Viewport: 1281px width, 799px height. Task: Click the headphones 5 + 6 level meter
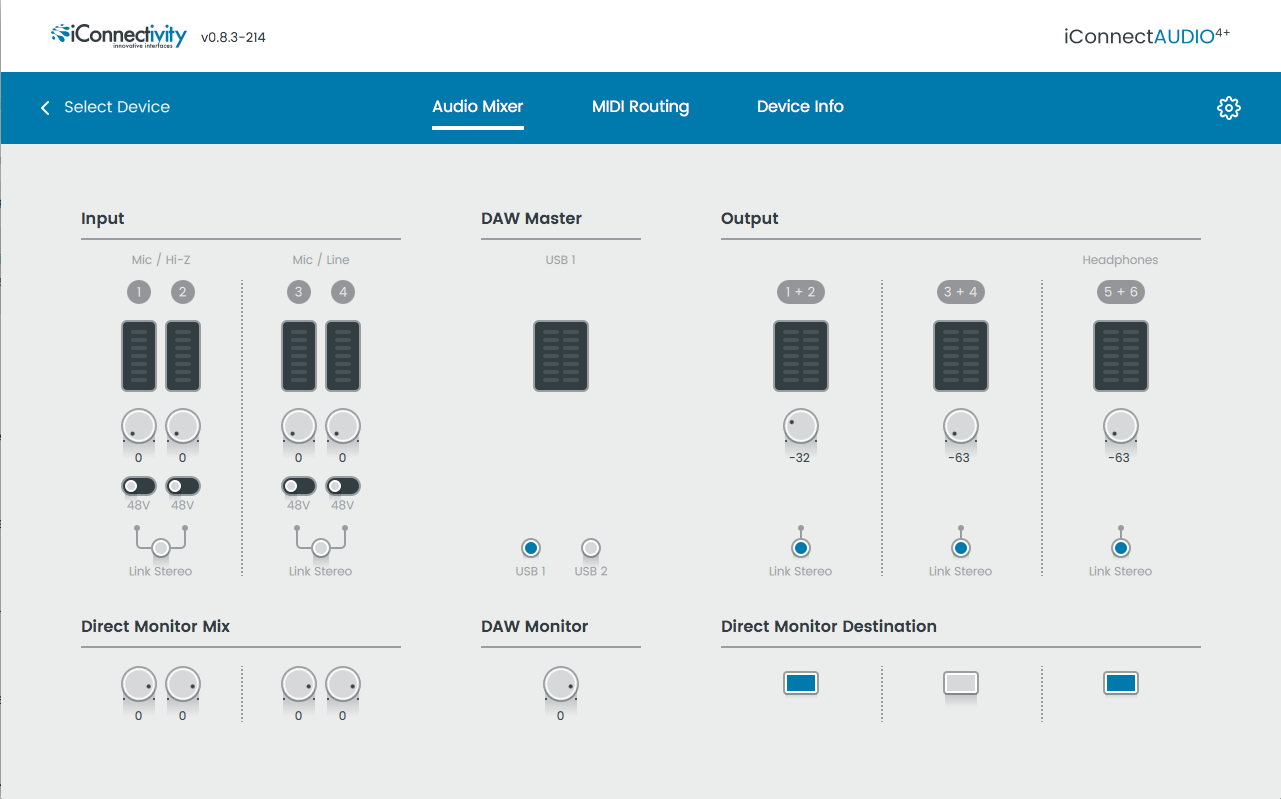pyautogui.click(x=1120, y=356)
